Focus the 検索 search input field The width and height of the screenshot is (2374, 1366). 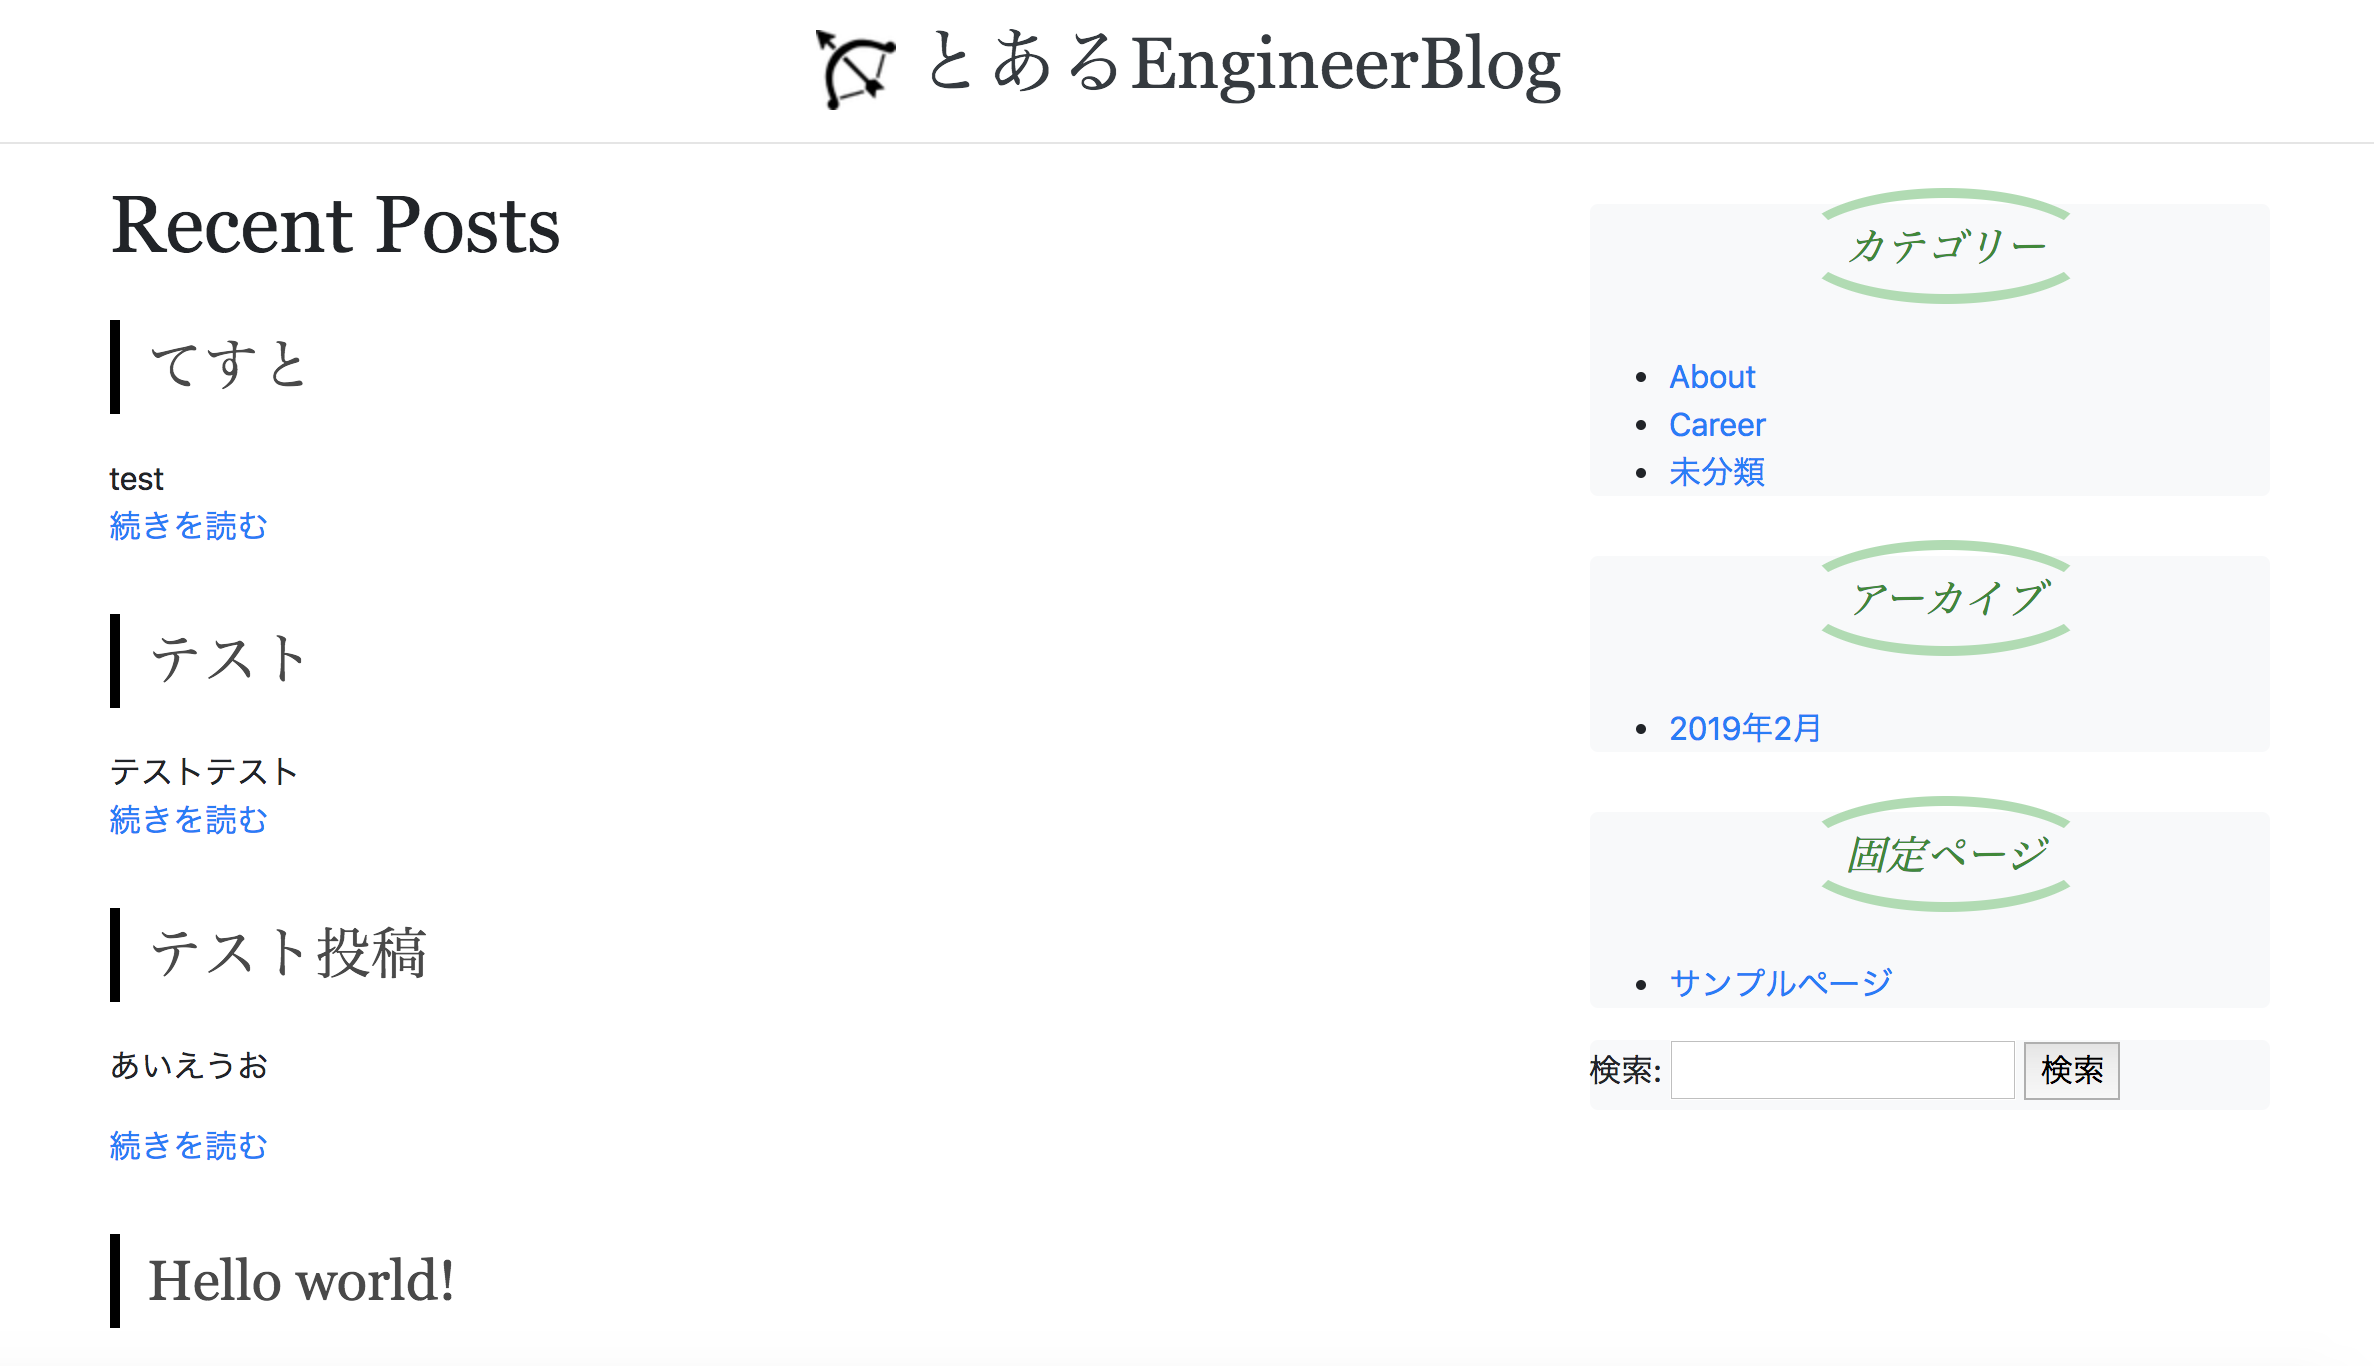1842,1070
